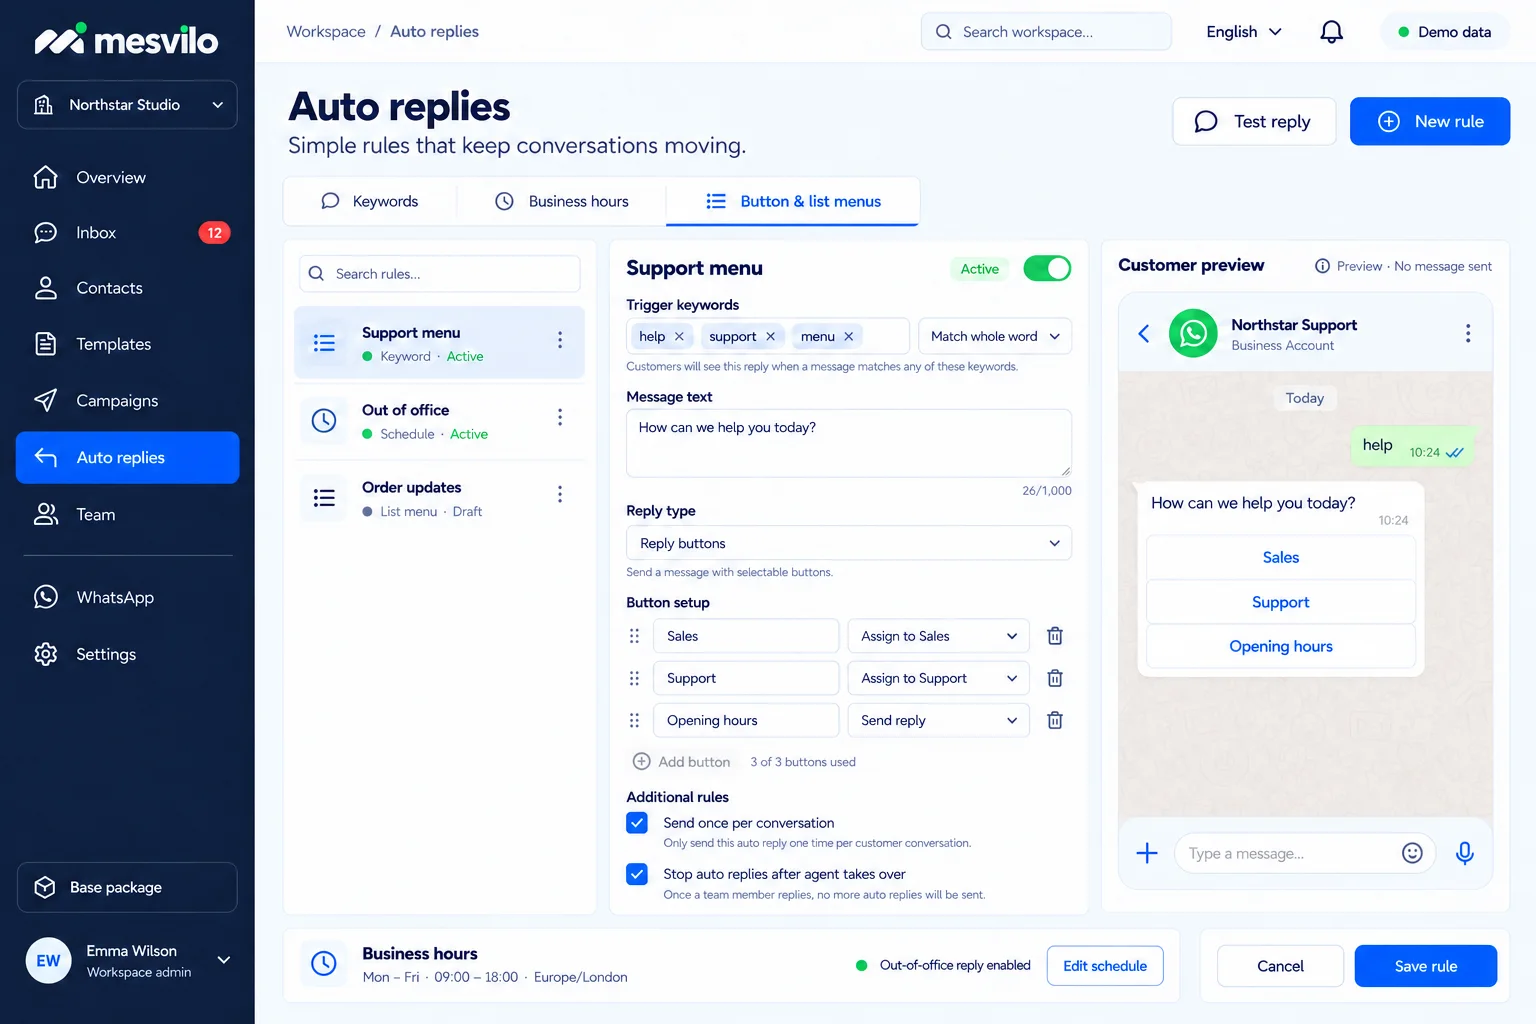
Task: Uncheck Stop auto replies after agent takes over
Action: coord(637,874)
